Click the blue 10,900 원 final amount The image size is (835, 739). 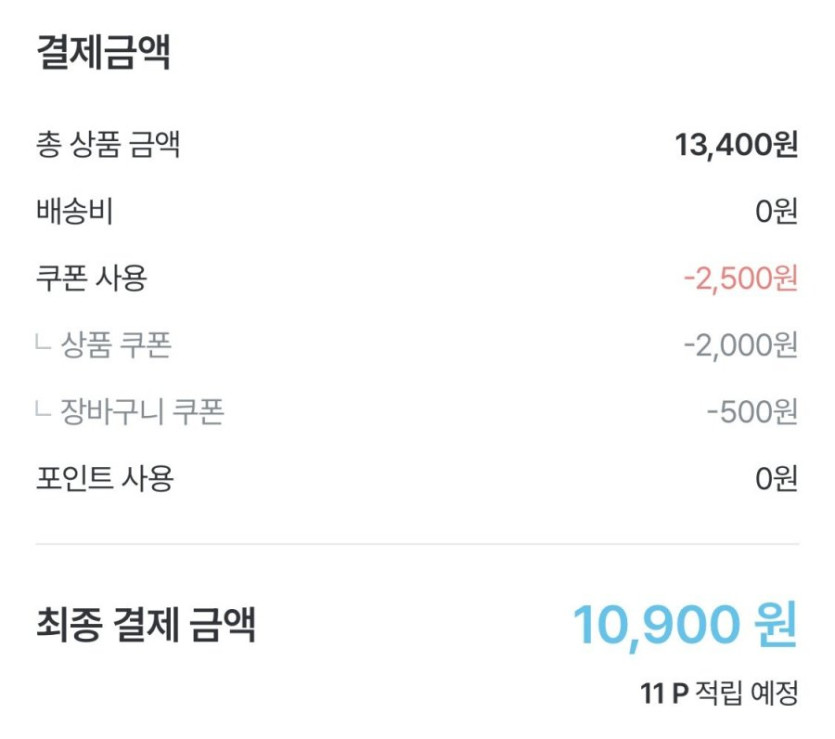[x=685, y=625]
